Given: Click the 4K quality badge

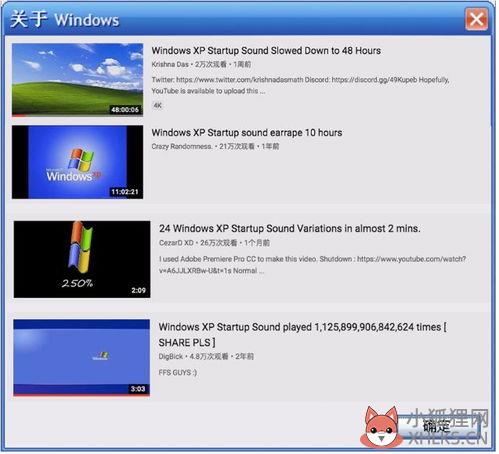Looking at the screenshot, I should (157, 106).
